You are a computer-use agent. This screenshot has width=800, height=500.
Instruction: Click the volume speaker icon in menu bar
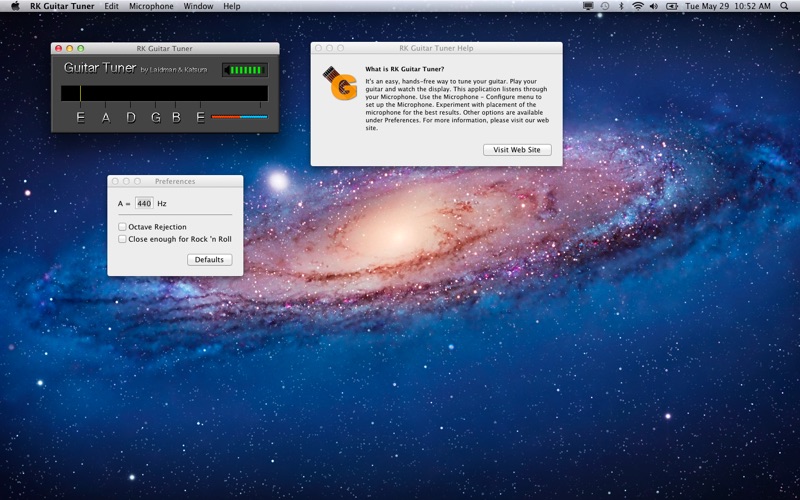(654, 6)
